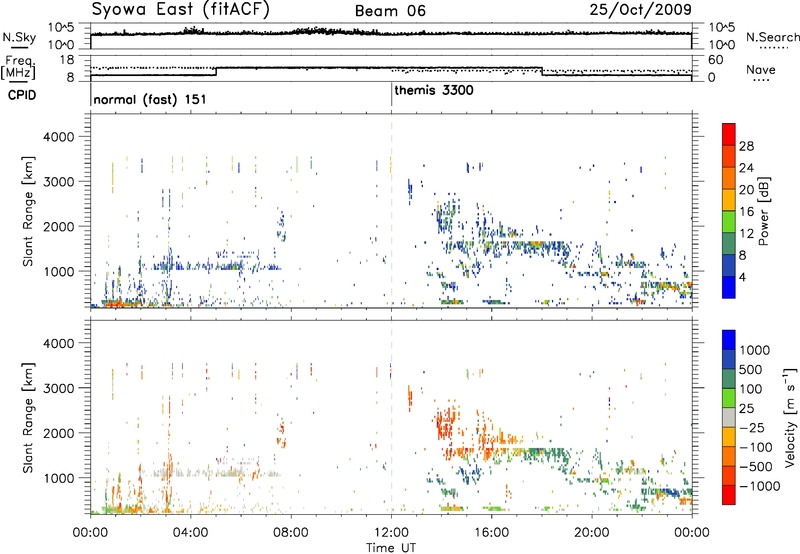Click the '25' Velocity colorbar label
Viewport: 800px width, 554px height.
coord(746,409)
